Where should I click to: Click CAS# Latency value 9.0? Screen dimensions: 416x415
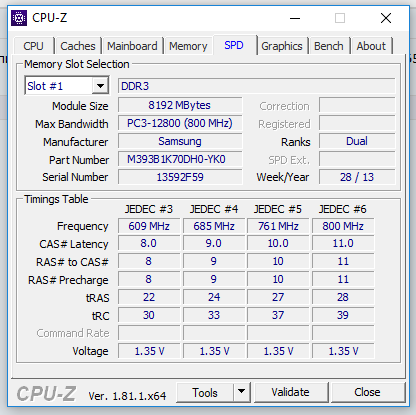214,243
